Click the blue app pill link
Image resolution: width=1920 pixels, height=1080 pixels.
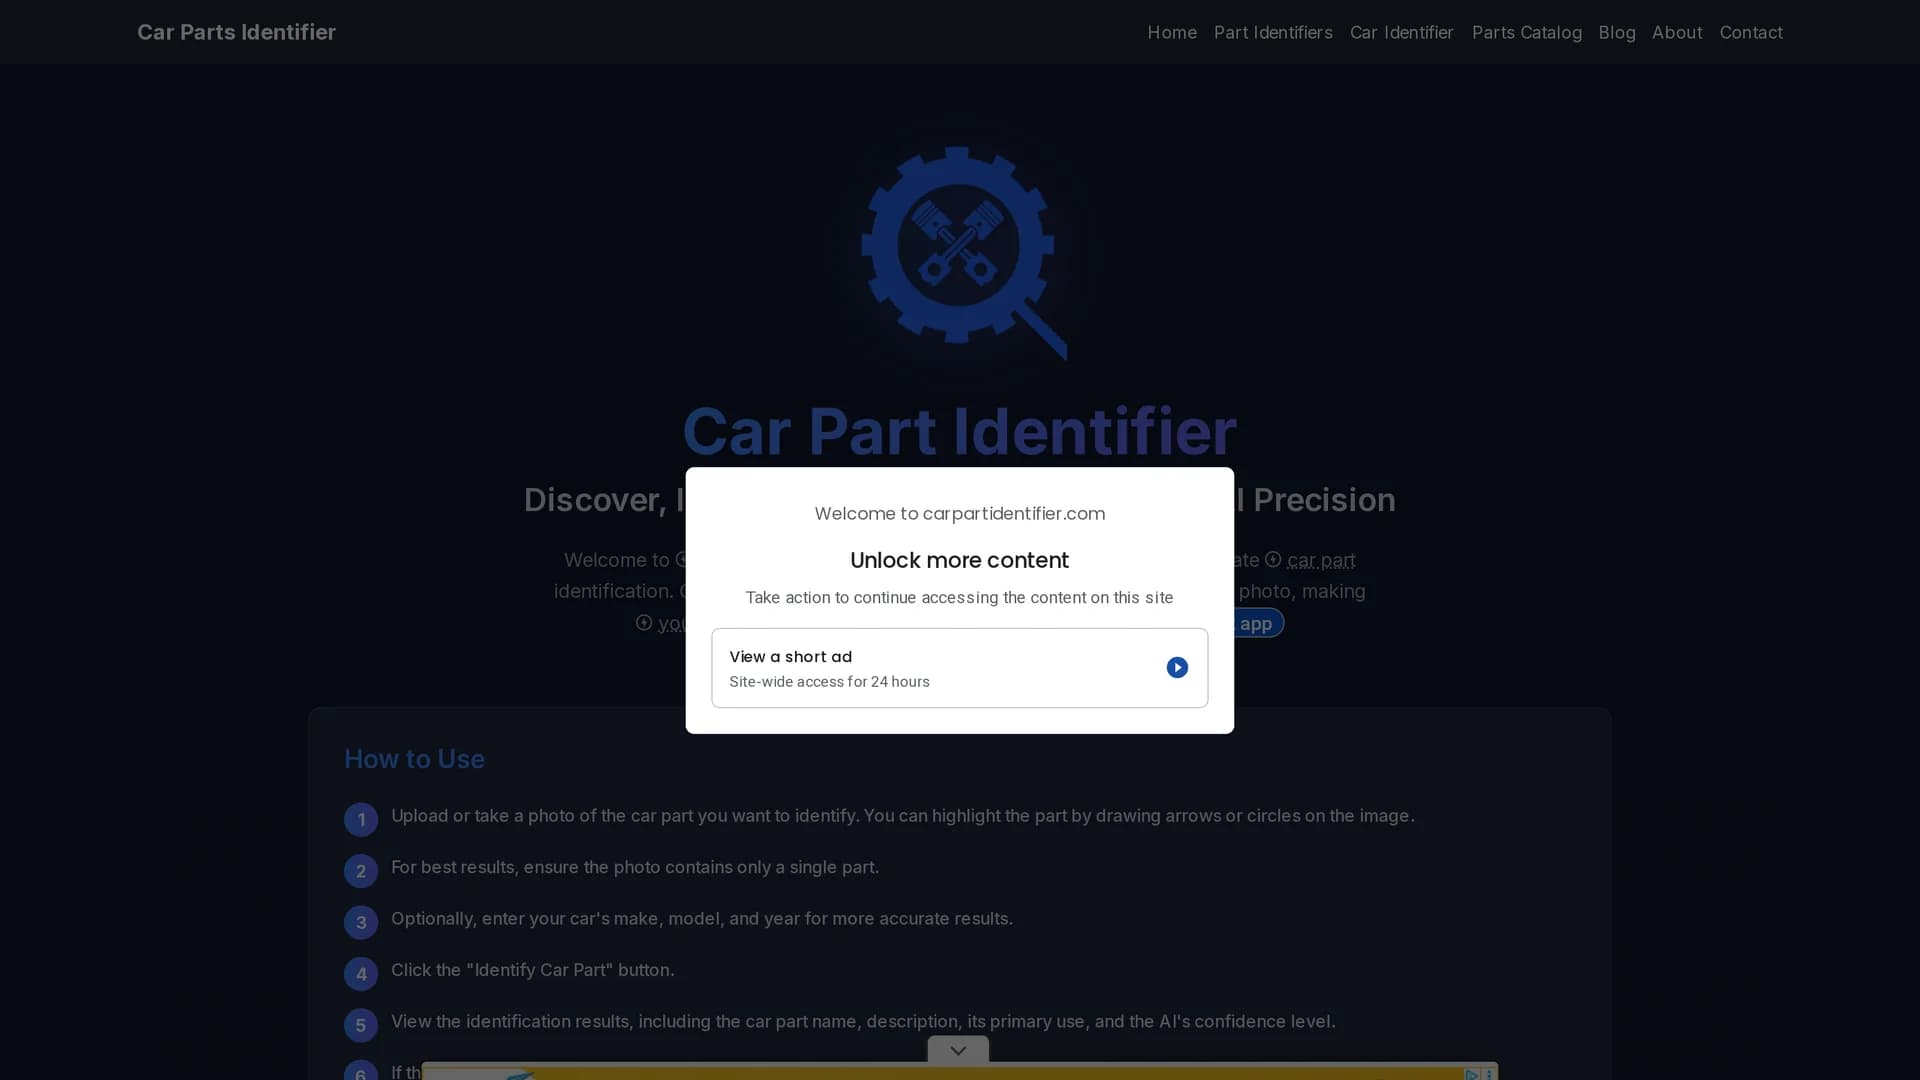coord(1256,623)
